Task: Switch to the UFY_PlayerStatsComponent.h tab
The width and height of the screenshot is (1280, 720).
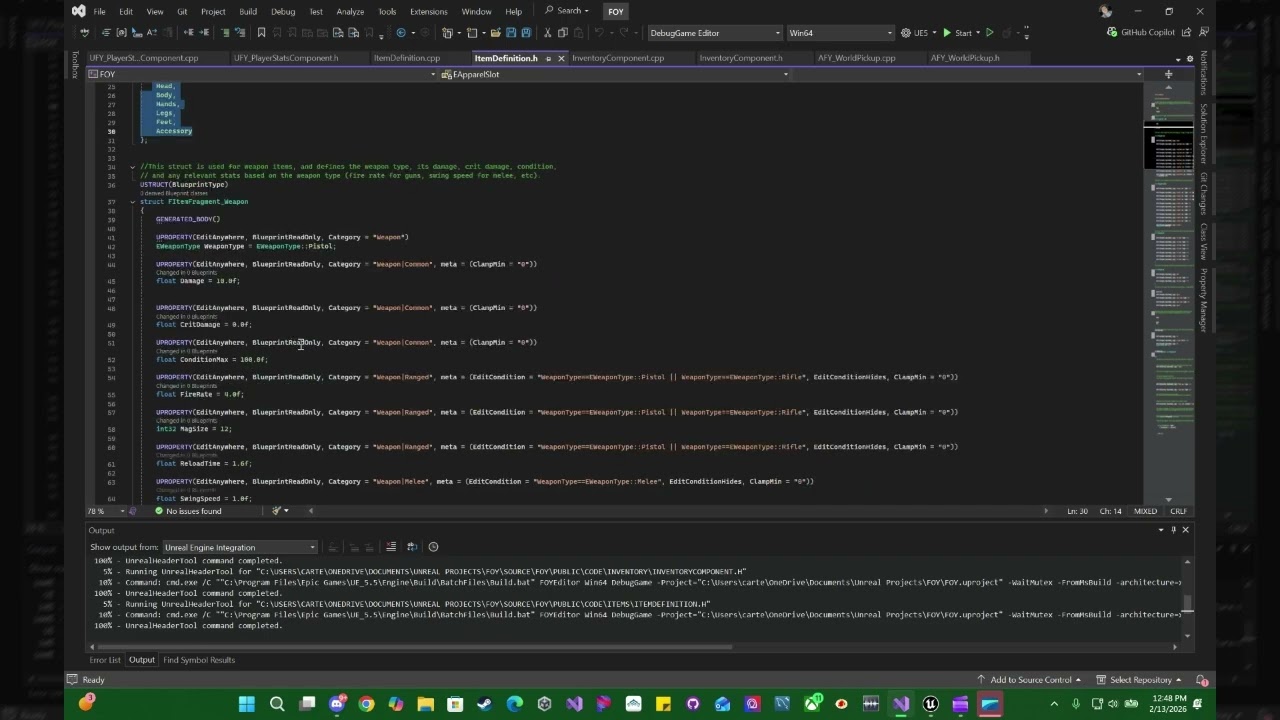Action: pyautogui.click(x=286, y=58)
